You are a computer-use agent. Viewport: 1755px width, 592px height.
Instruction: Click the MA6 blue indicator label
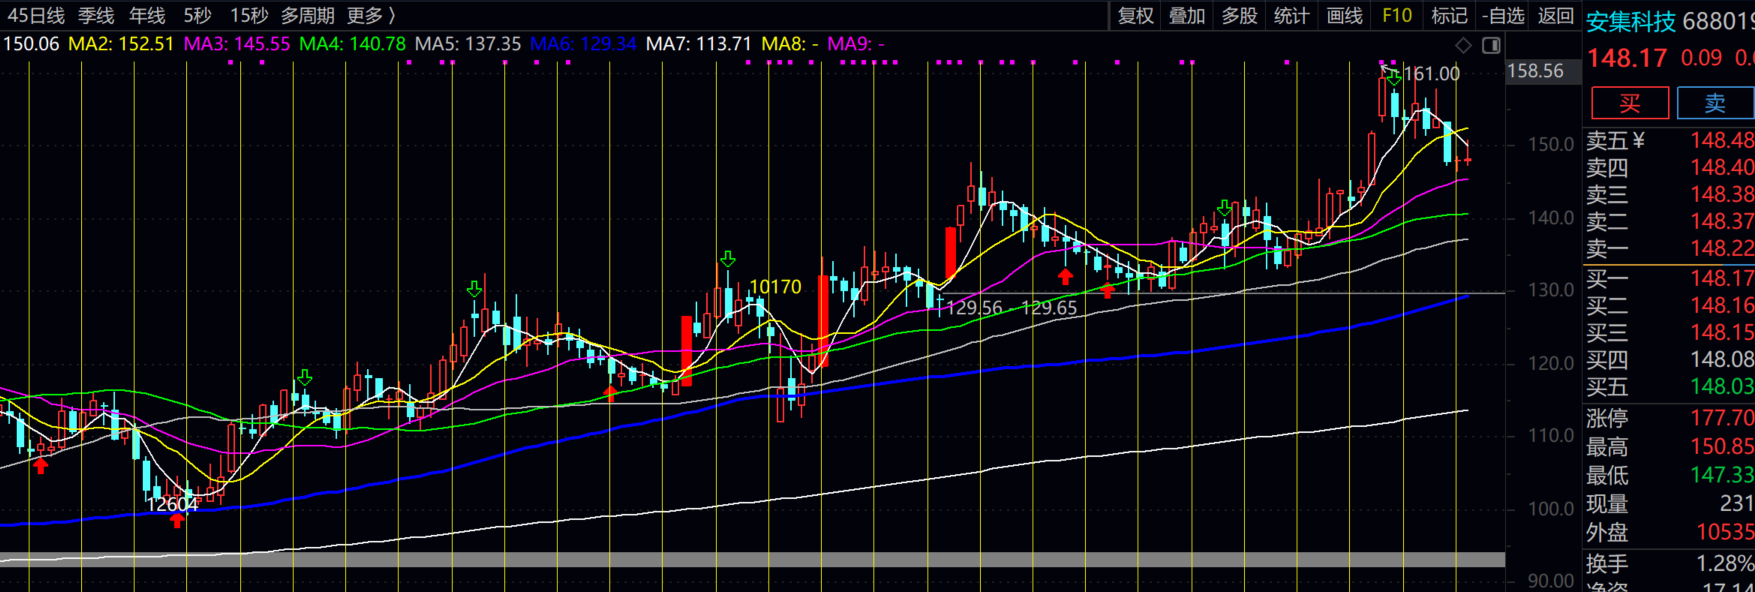tap(583, 44)
